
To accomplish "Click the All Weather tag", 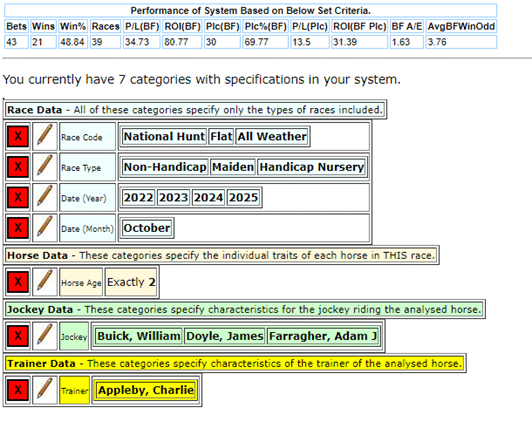I will pyautogui.click(x=272, y=136).
